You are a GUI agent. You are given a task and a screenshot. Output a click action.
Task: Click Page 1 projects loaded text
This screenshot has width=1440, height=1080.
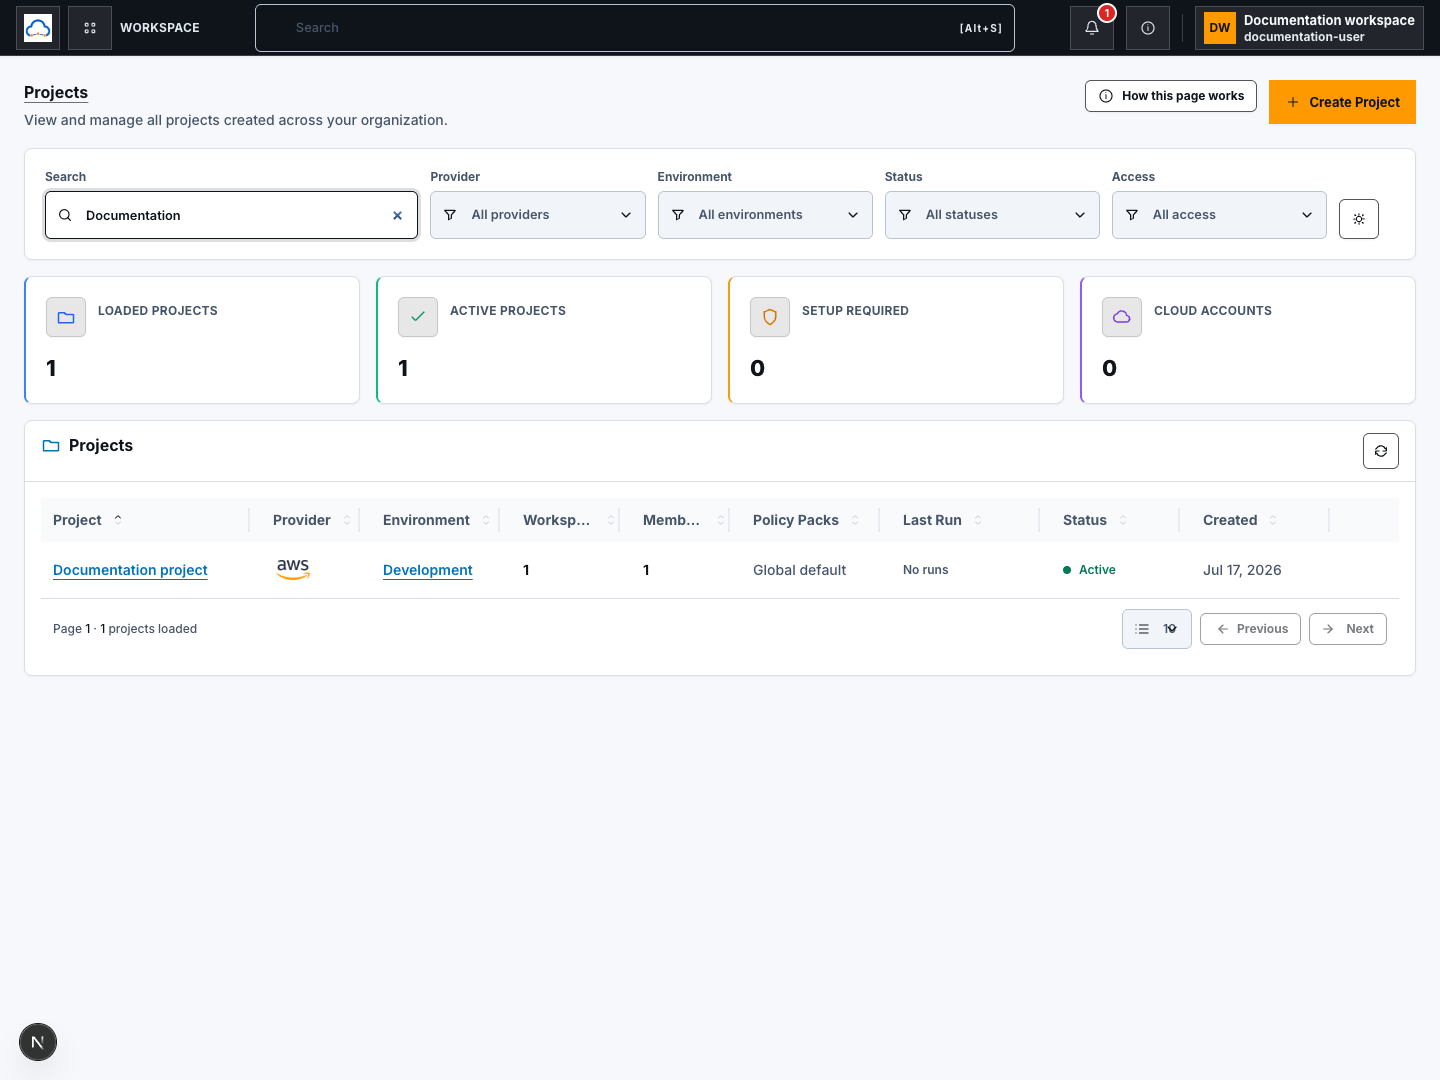click(125, 629)
